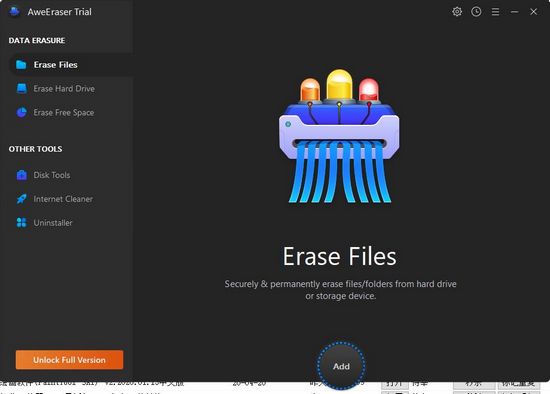The width and height of the screenshot is (550, 394).
Task: Click the Erase Free Space pie icon
Action: [x=22, y=112]
